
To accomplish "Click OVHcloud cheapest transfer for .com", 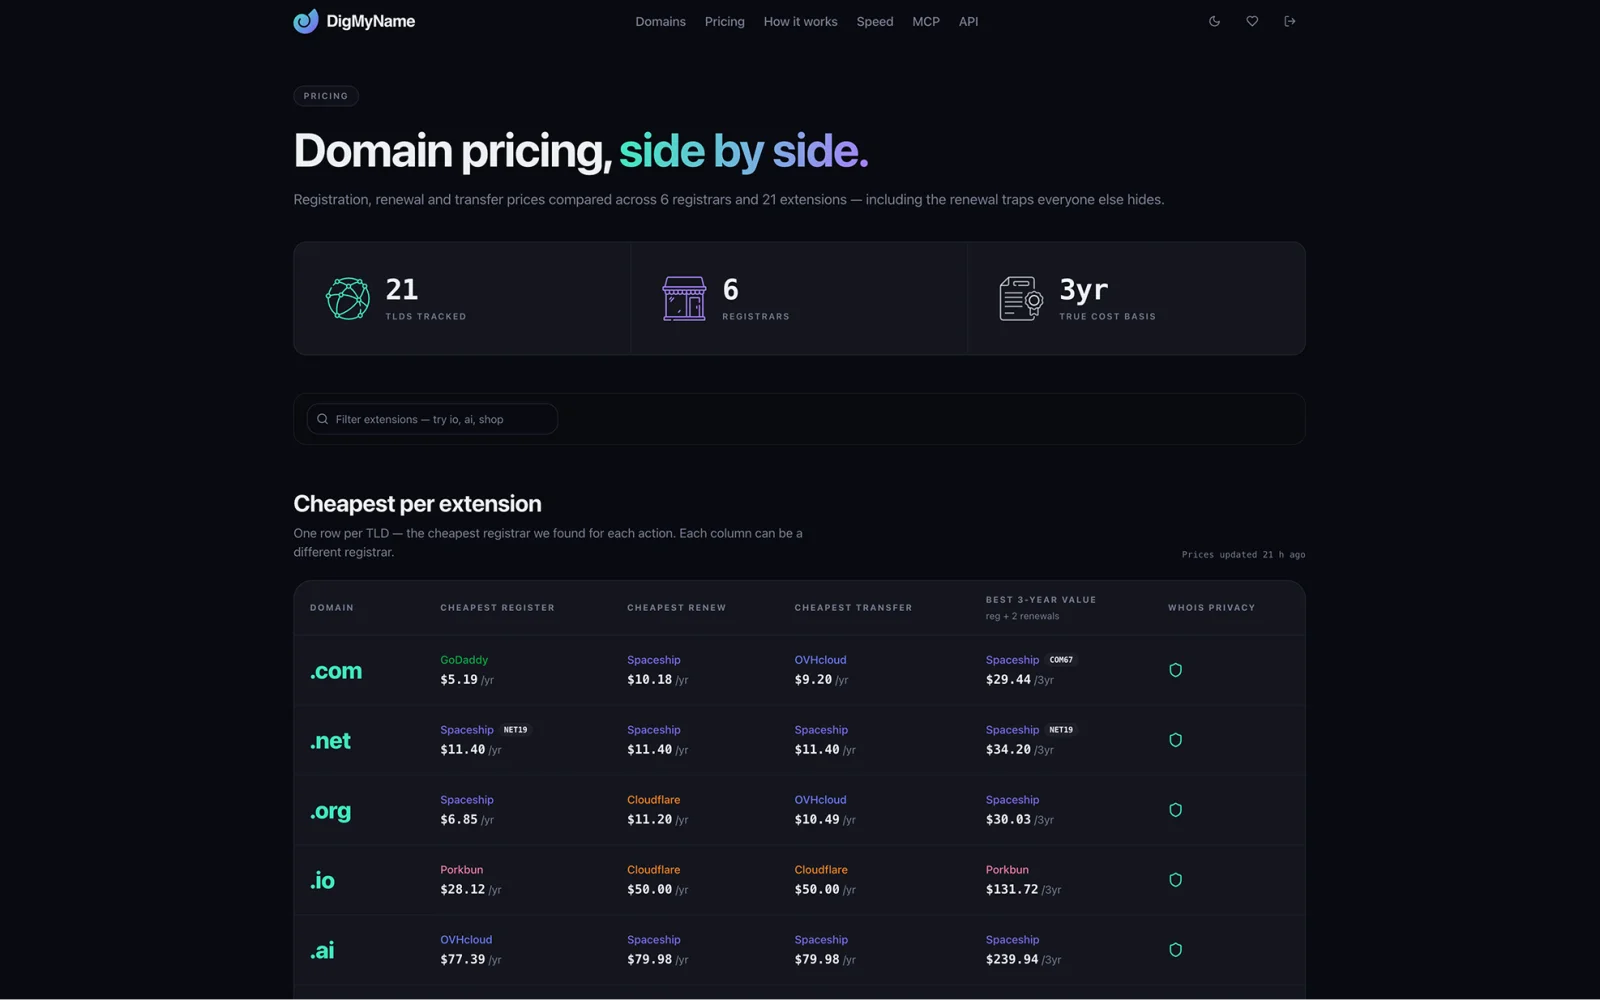I will 821,660.
